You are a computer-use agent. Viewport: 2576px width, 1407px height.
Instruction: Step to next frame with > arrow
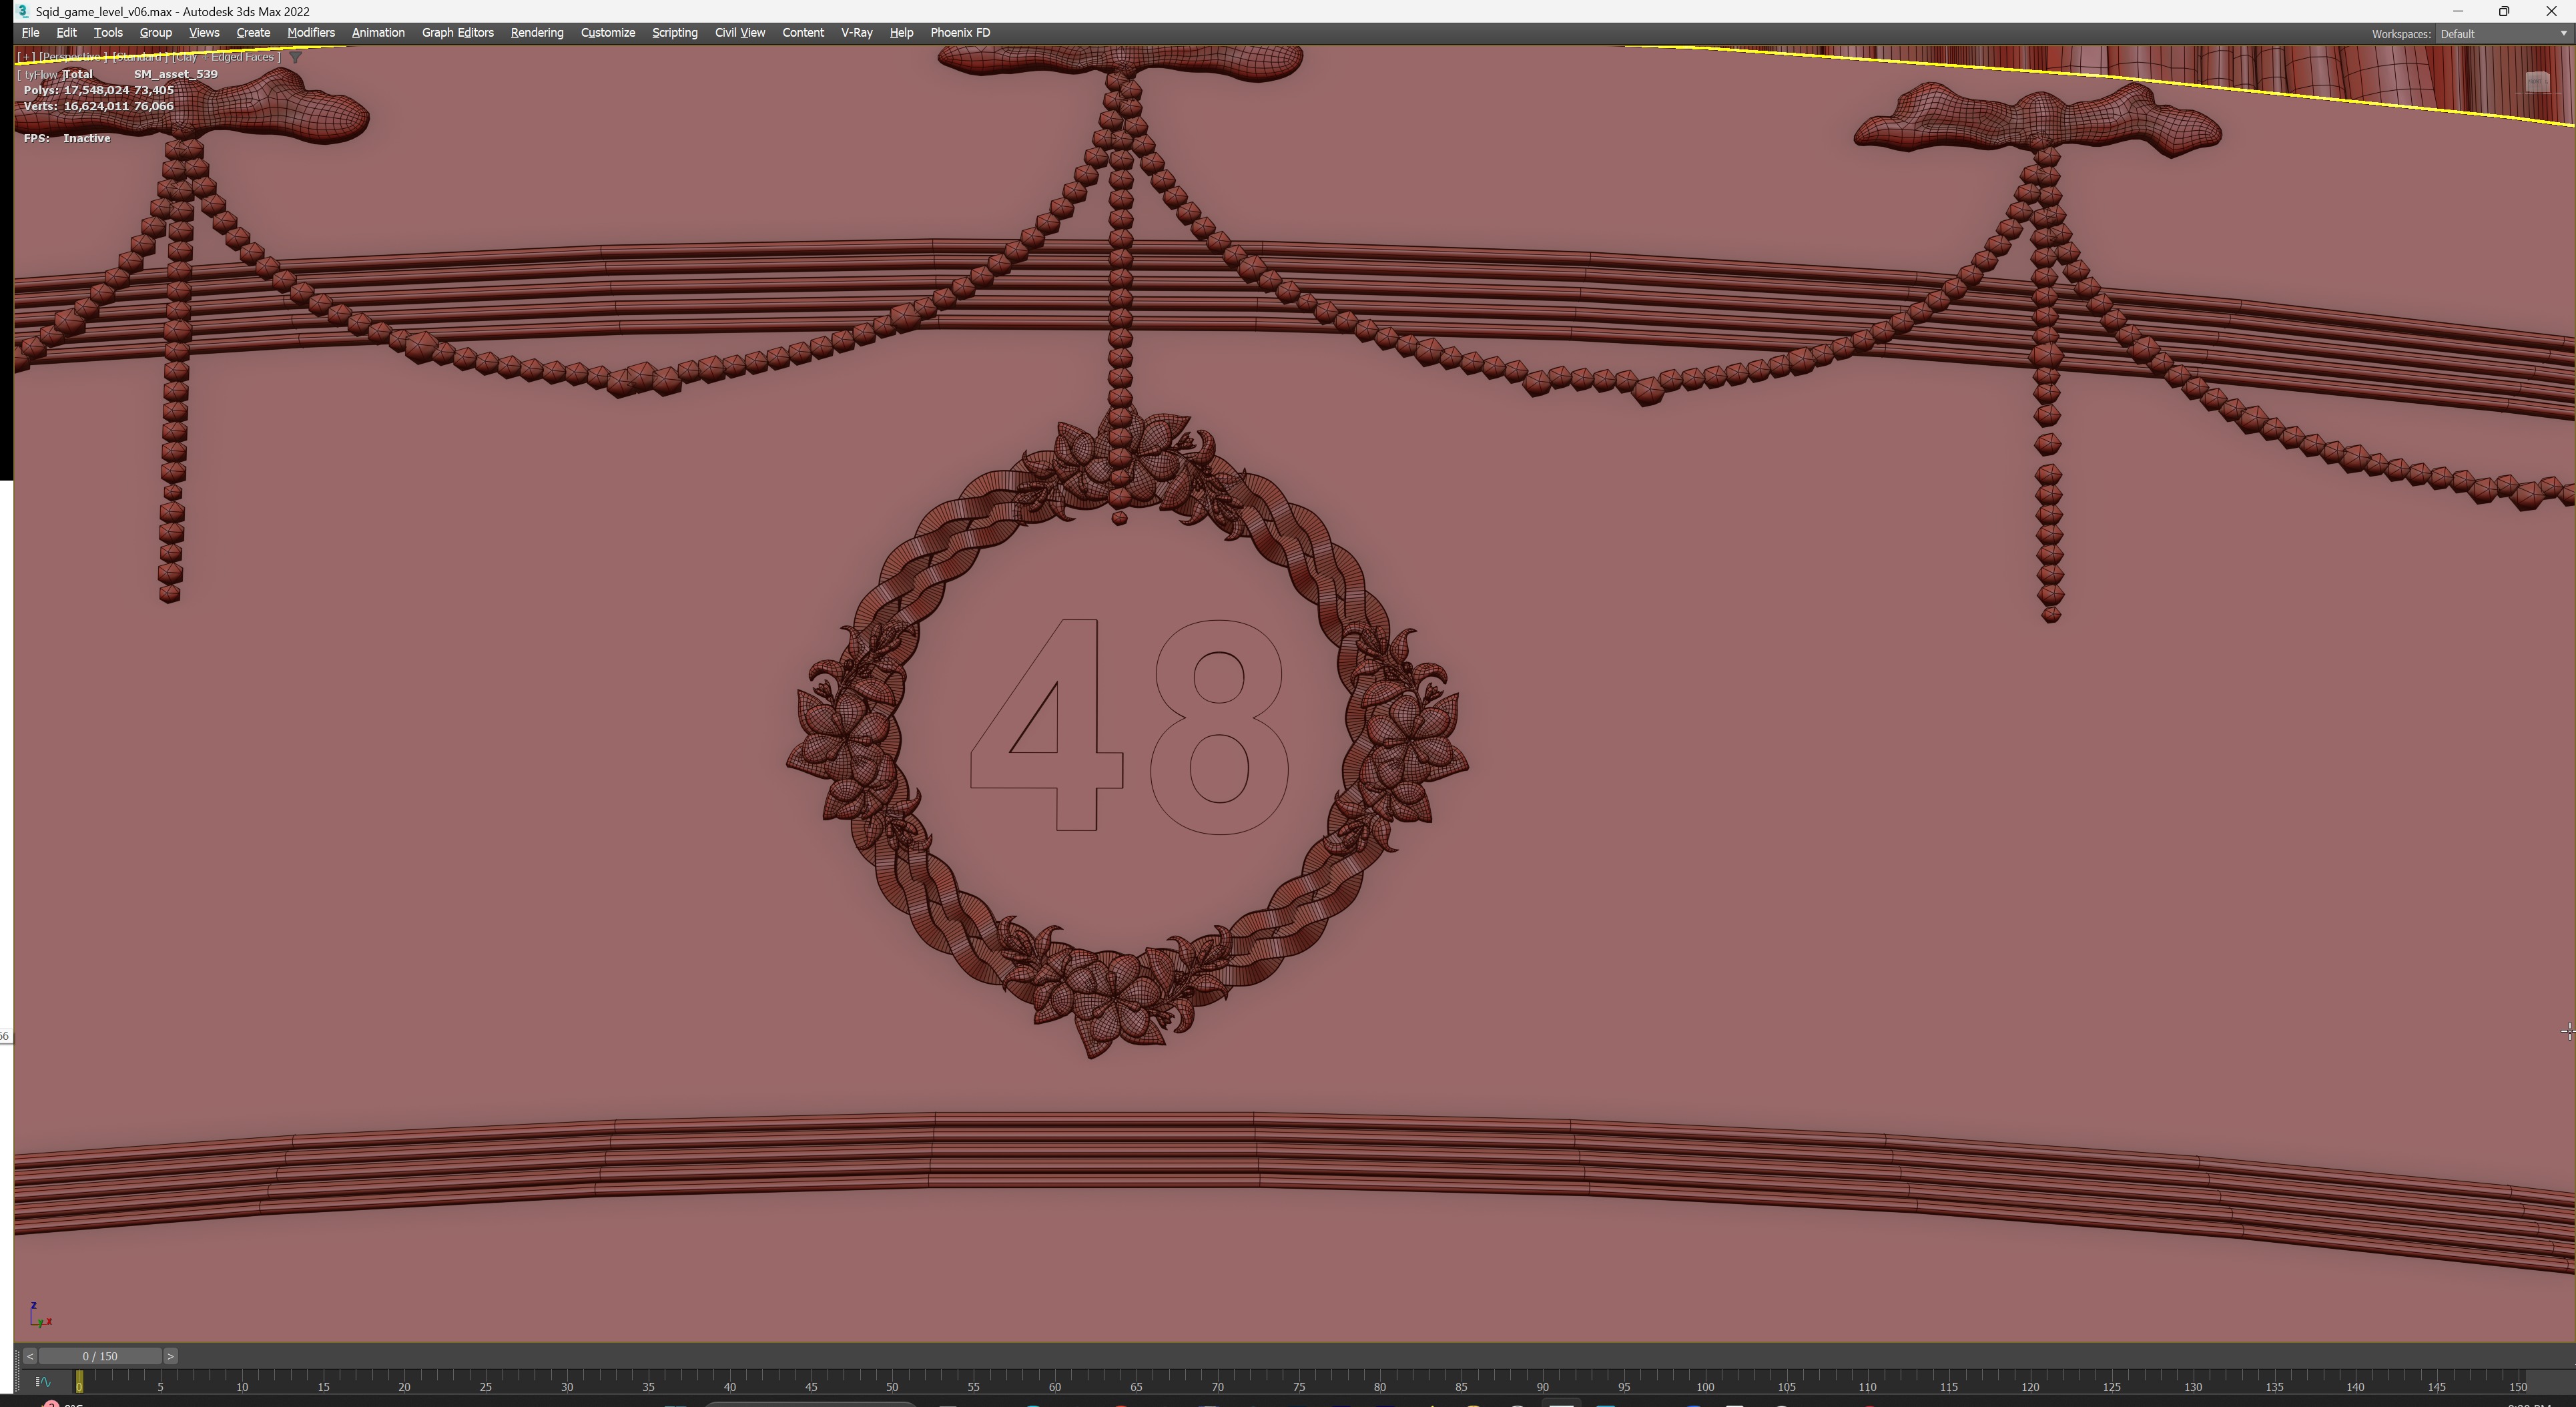[170, 1356]
